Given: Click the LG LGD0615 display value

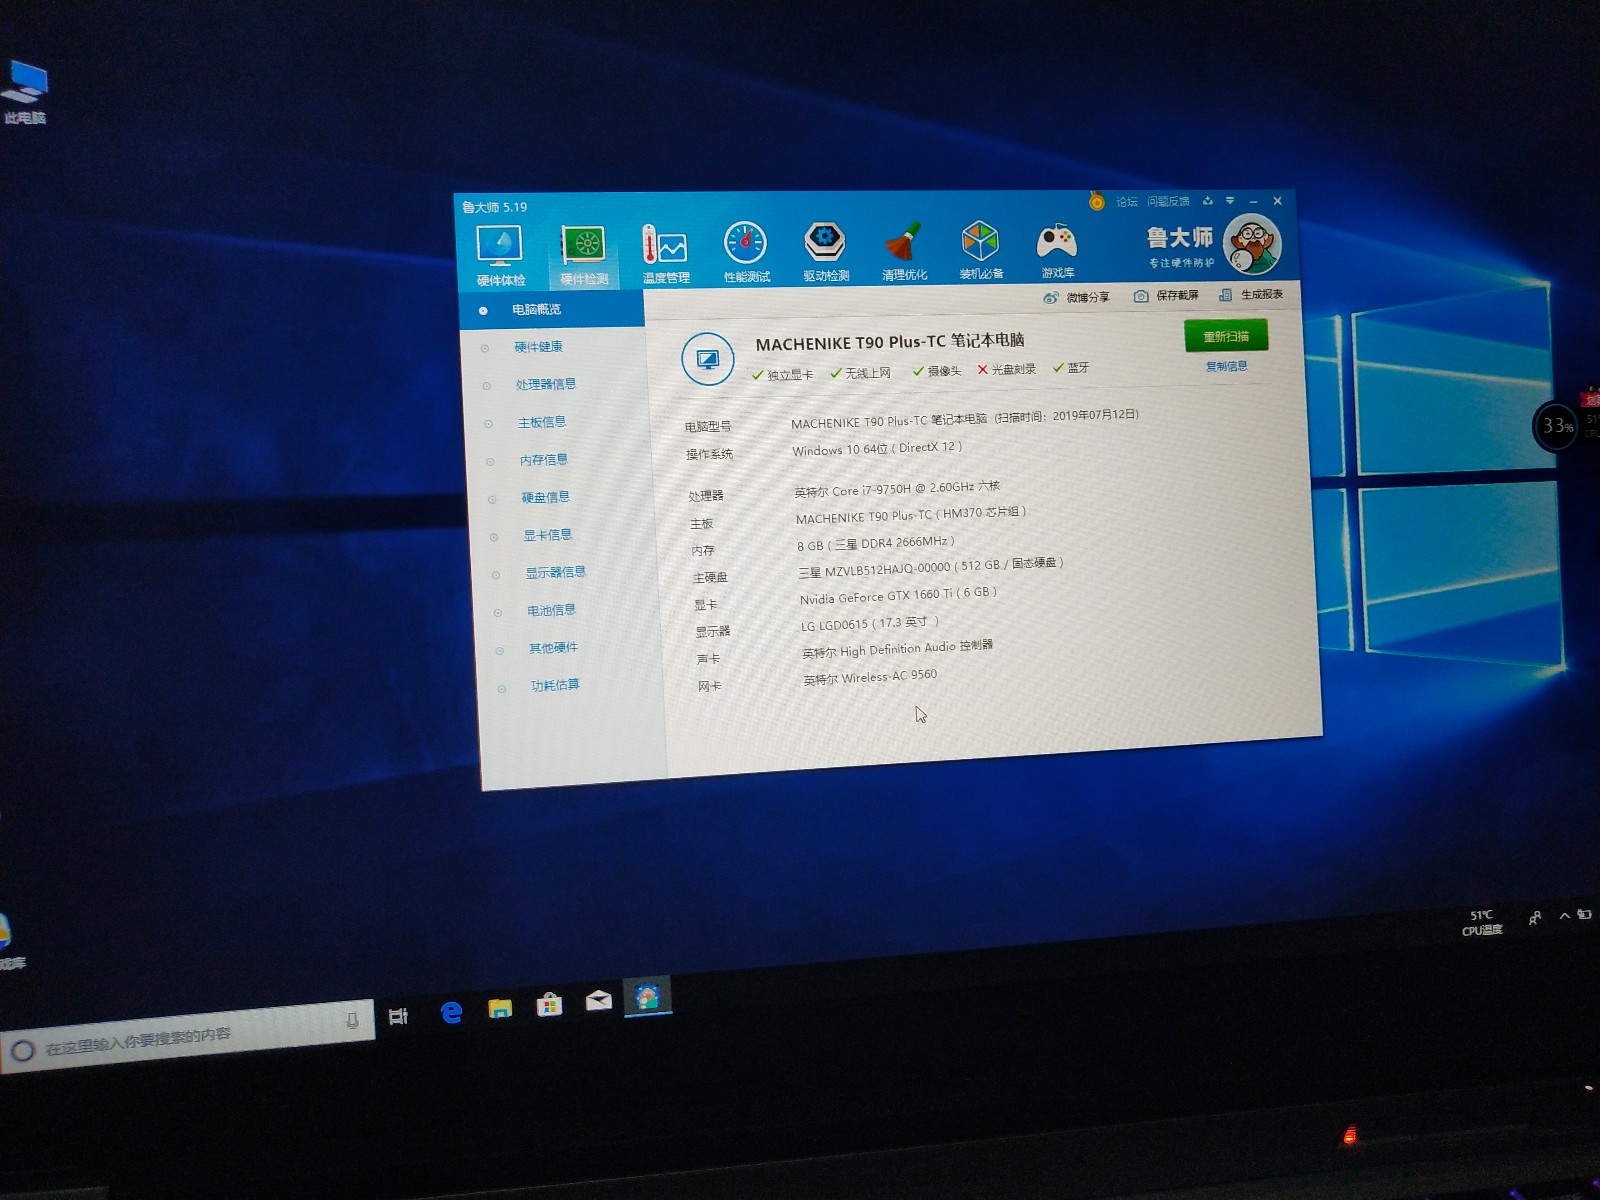Looking at the screenshot, I should [x=870, y=623].
